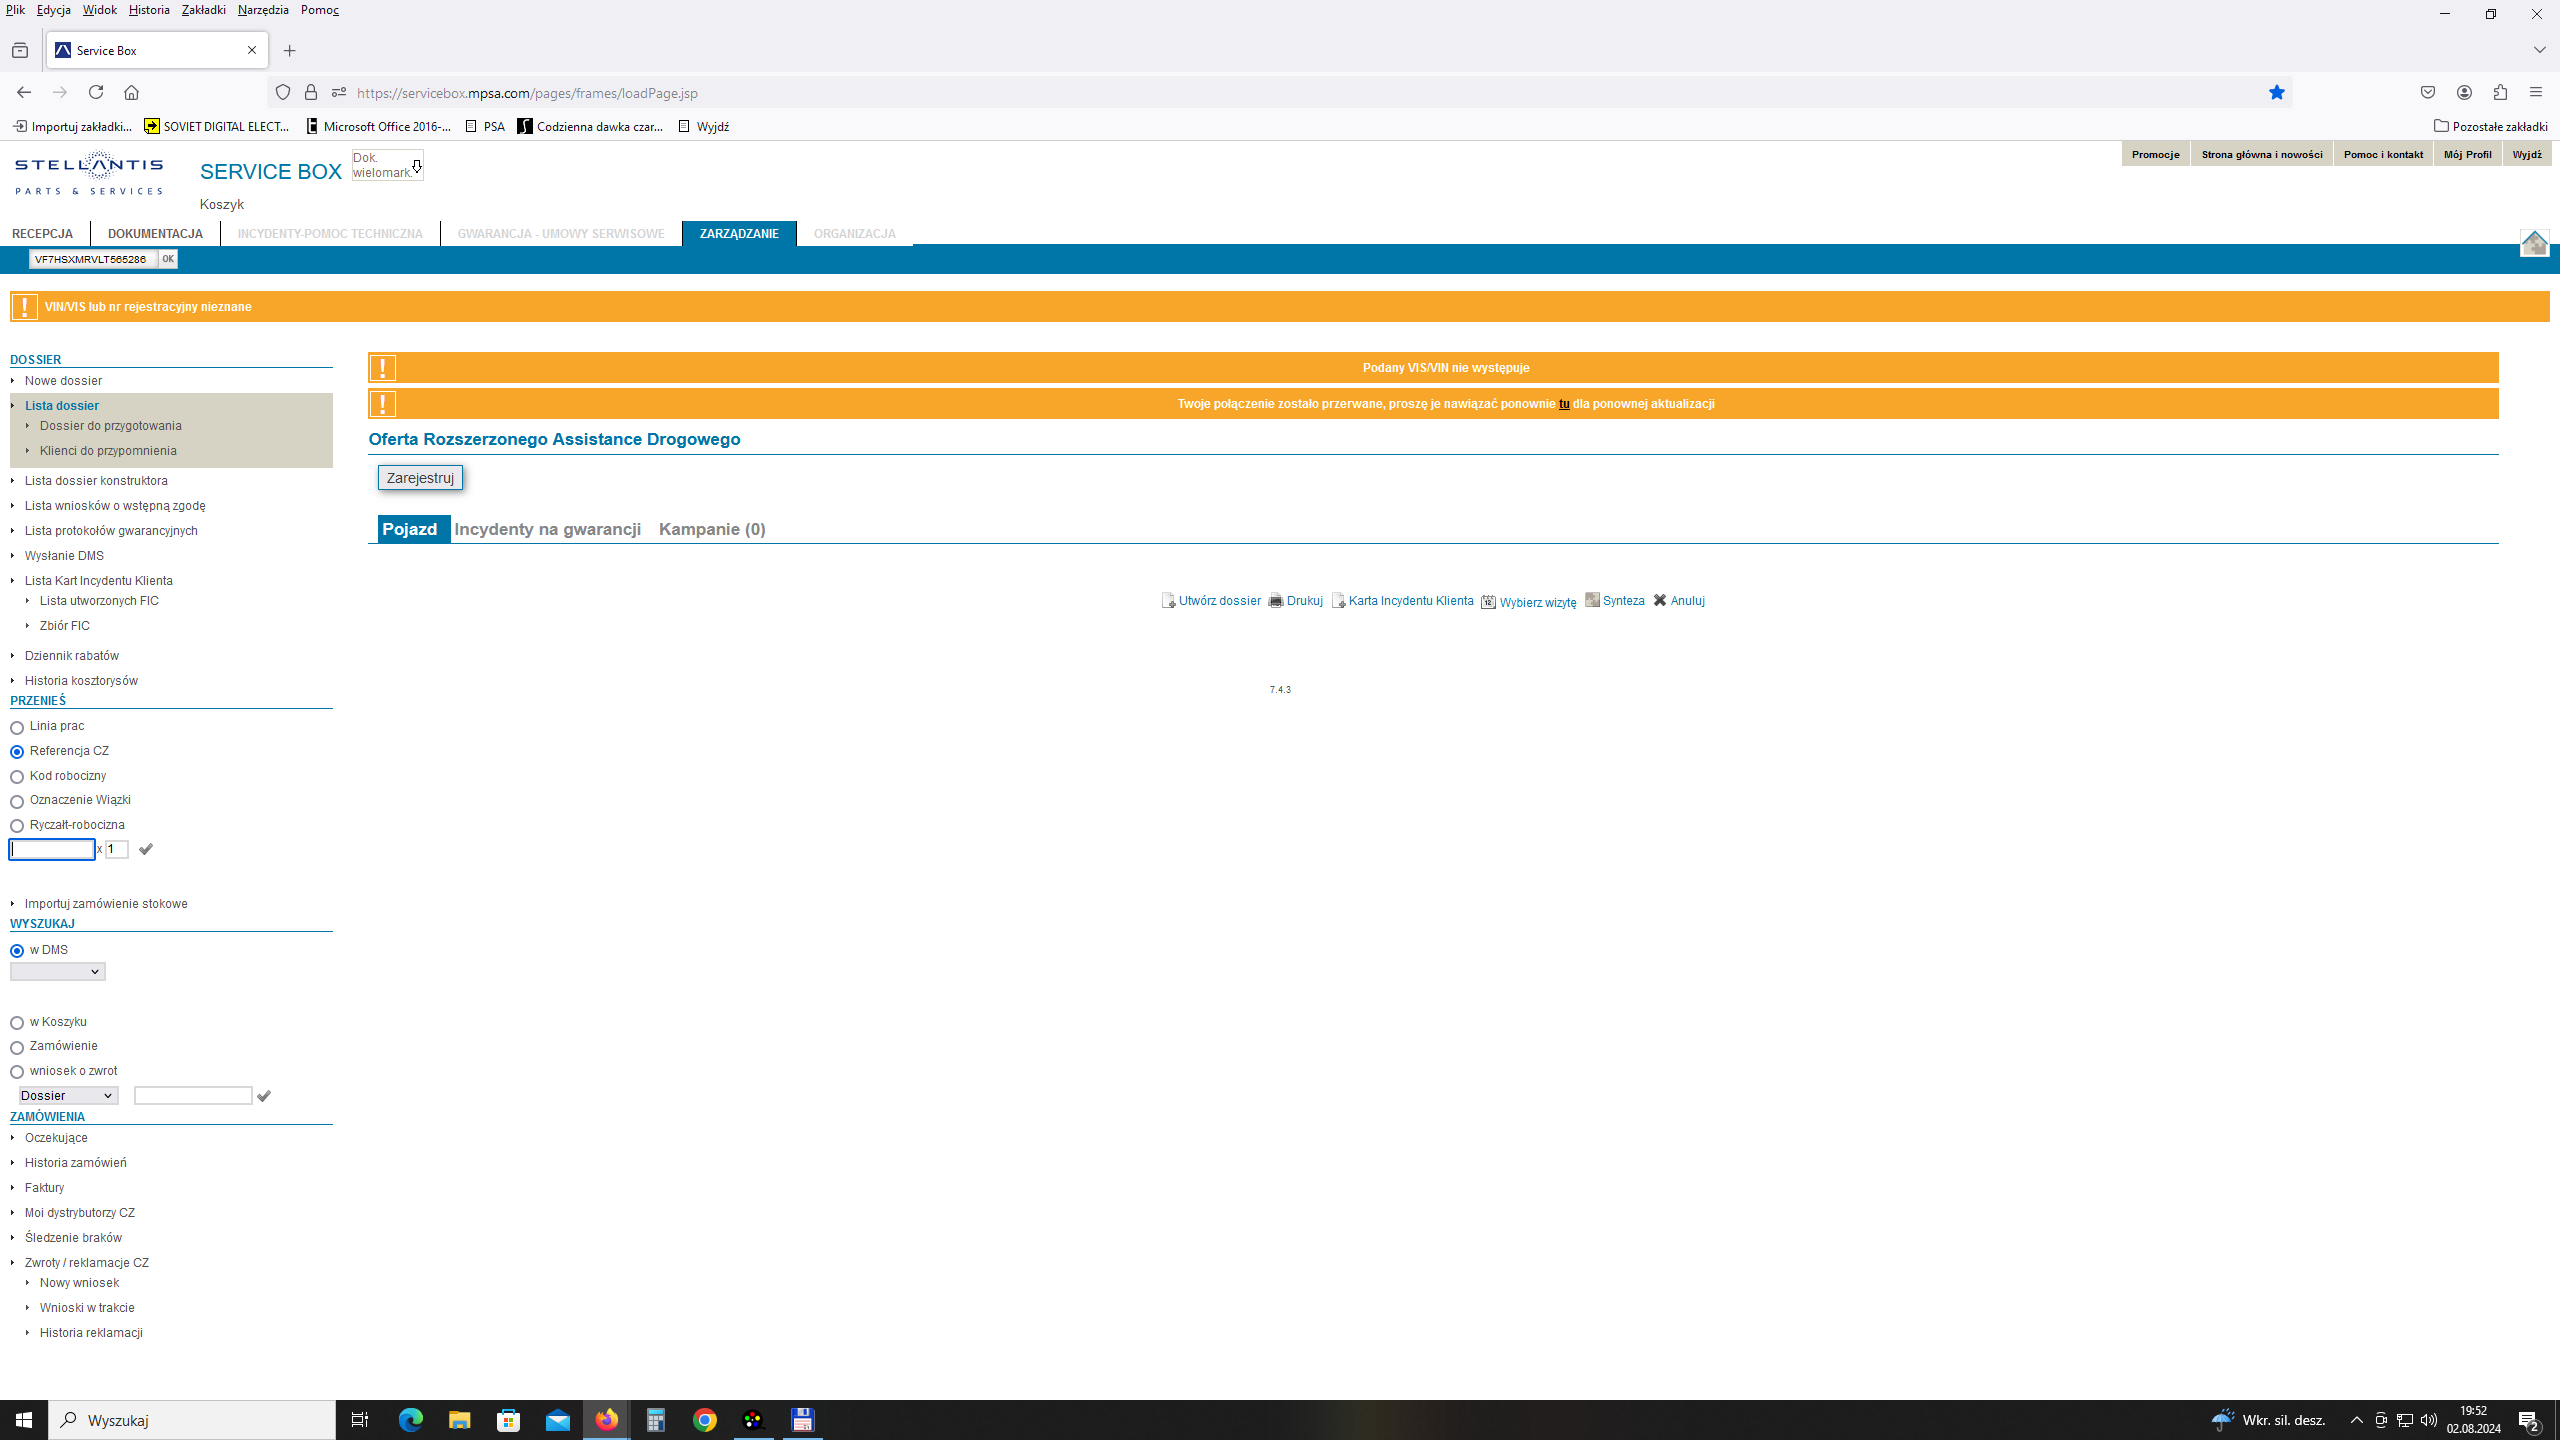The width and height of the screenshot is (2560, 1440).
Task: Click the Anuluj X icon
Action: click(1660, 601)
